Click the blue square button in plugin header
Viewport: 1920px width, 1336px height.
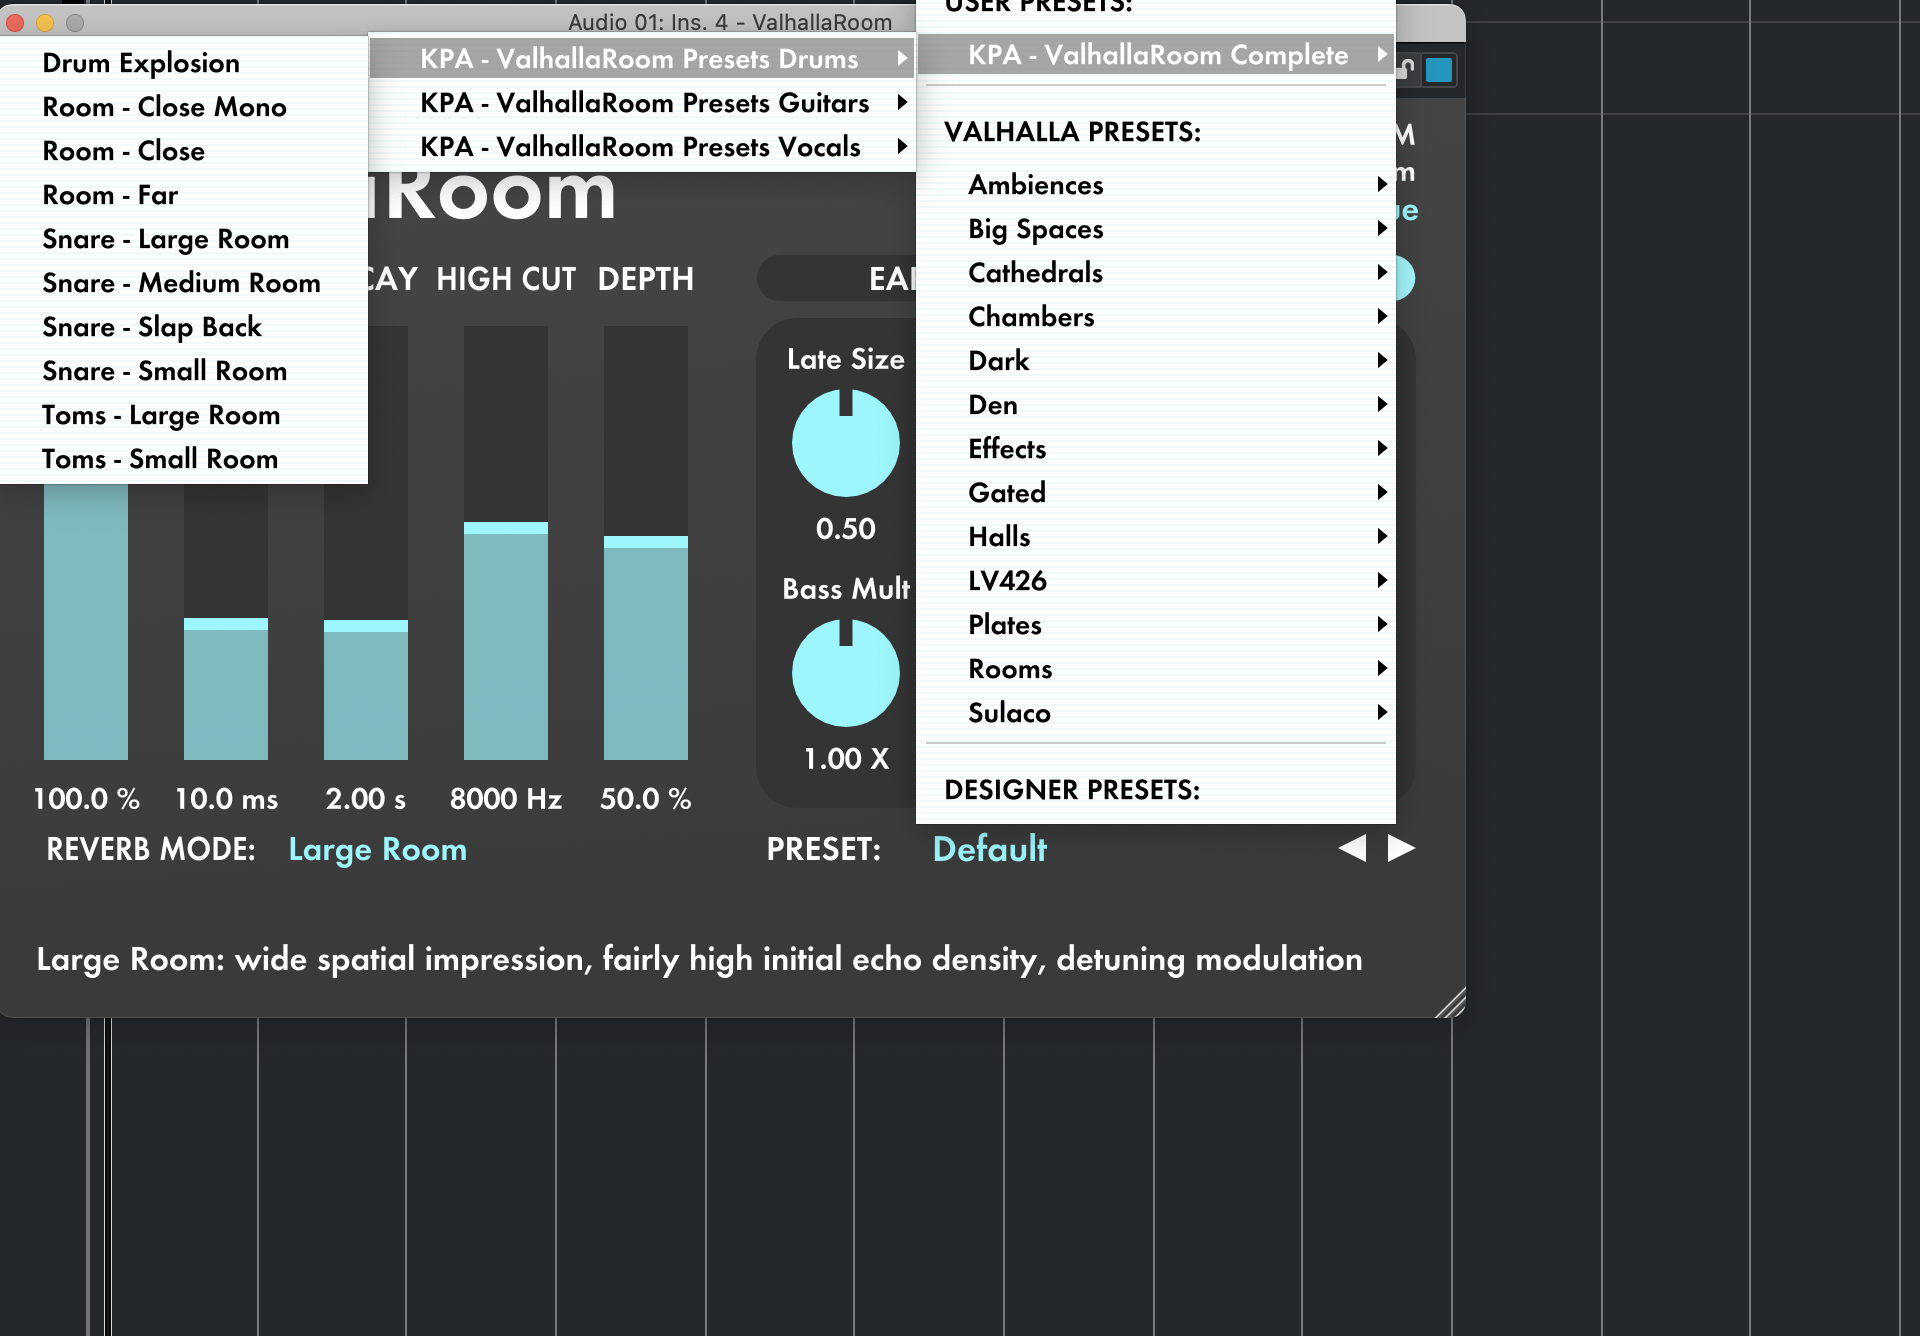coord(1439,70)
